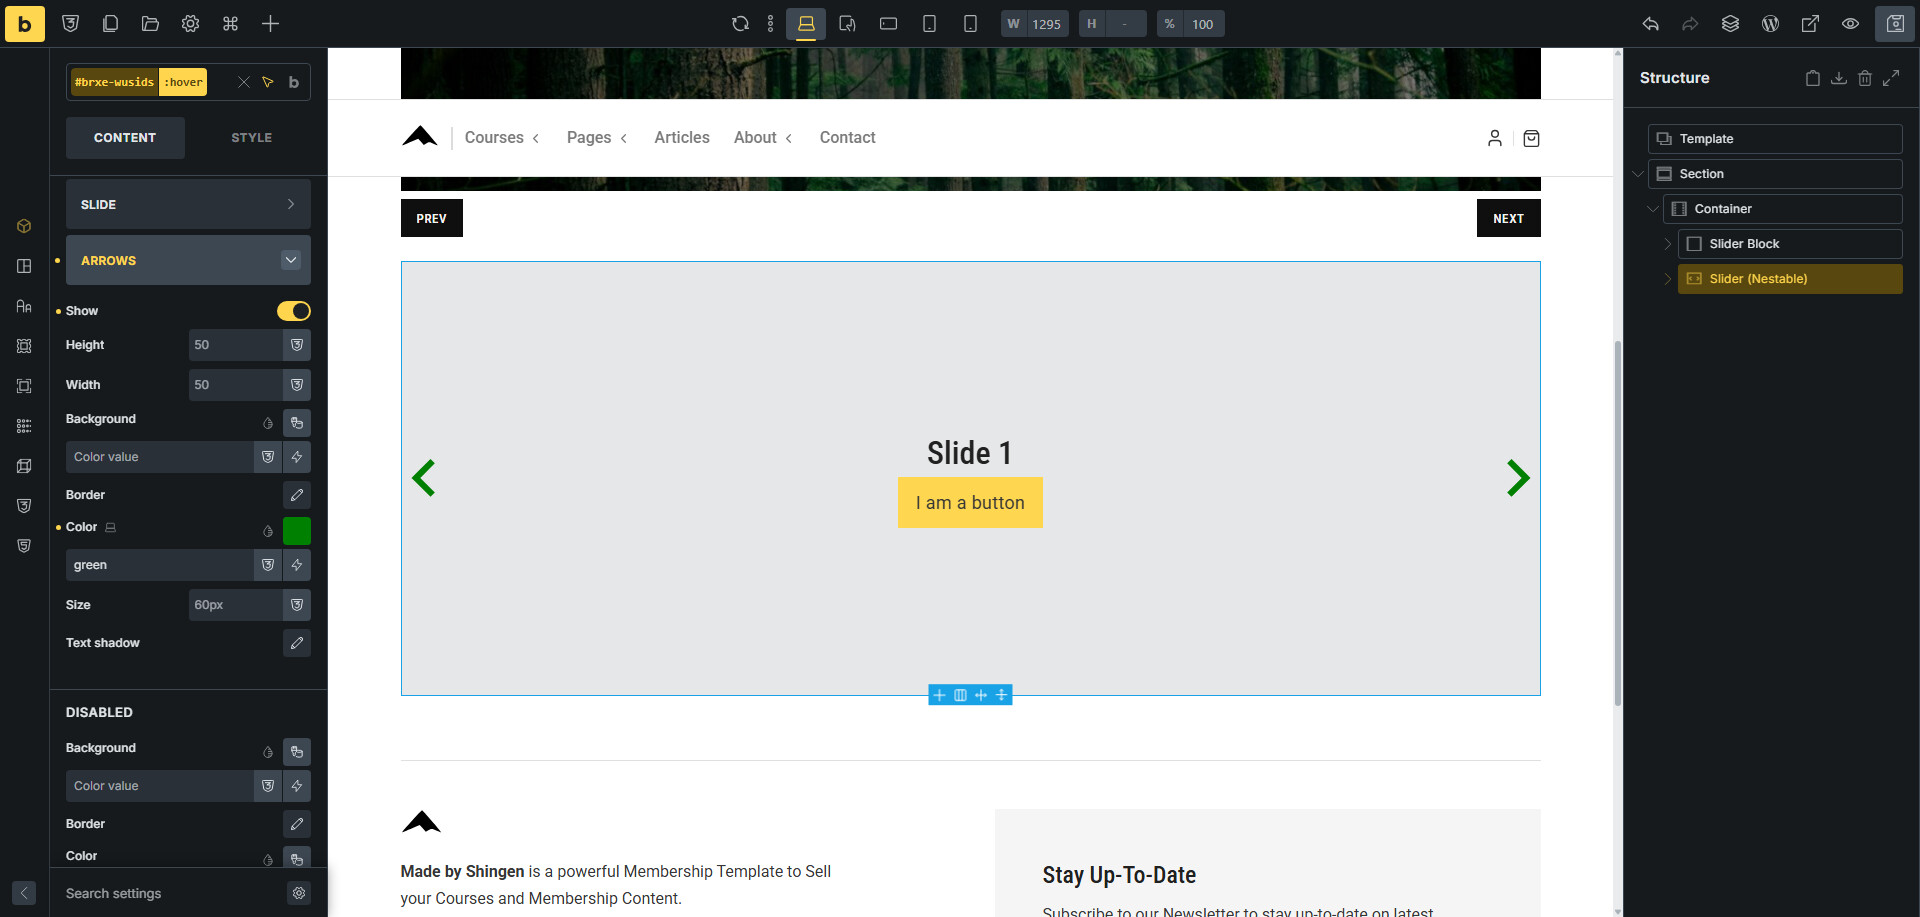
Task: Switch to the CONTENT tab
Action: tap(125, 138)
